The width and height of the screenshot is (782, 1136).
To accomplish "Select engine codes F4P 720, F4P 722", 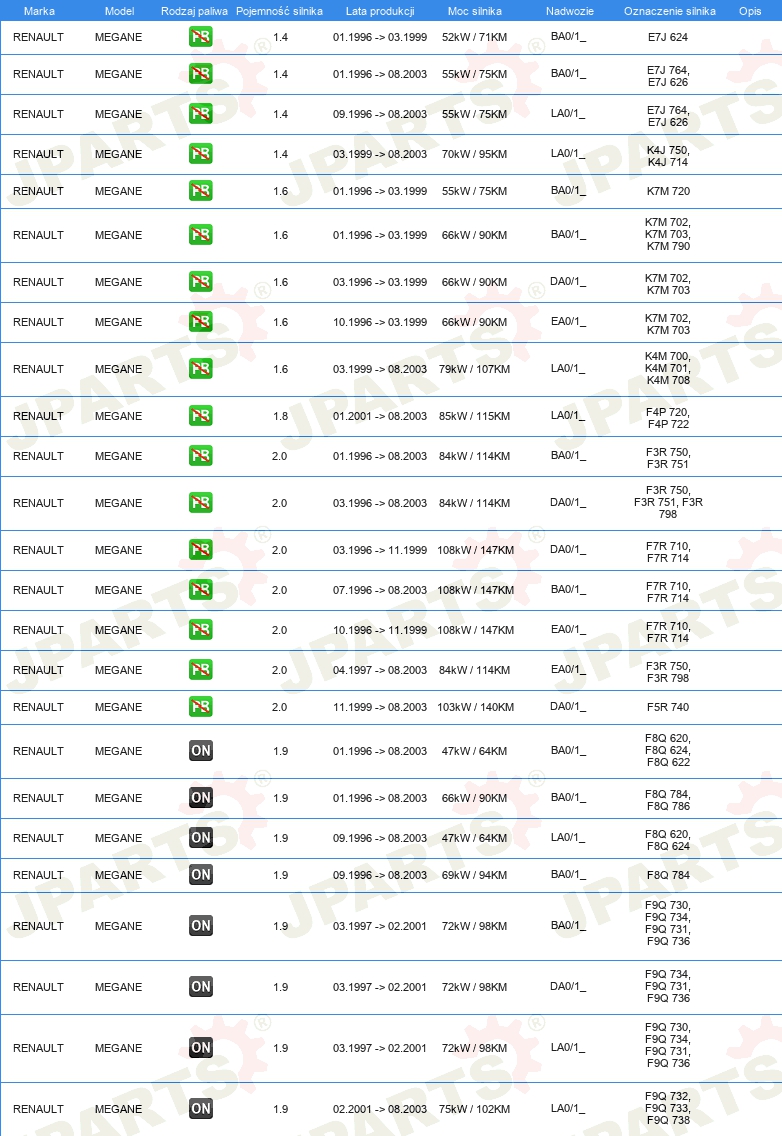I will tap(668, 418).
